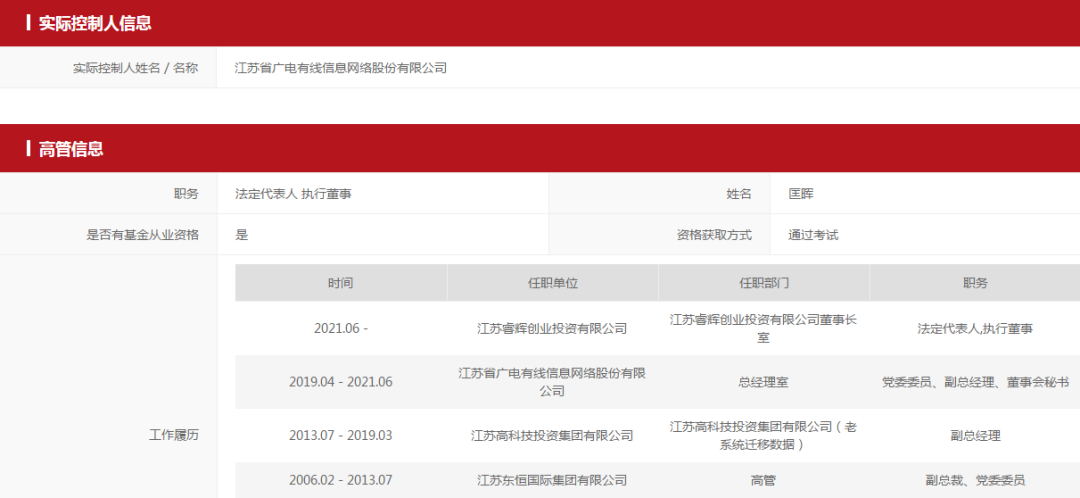Screen dimensions: 1080x498
Task: Select the period 2021.06 -
Action: coord(341,329)
